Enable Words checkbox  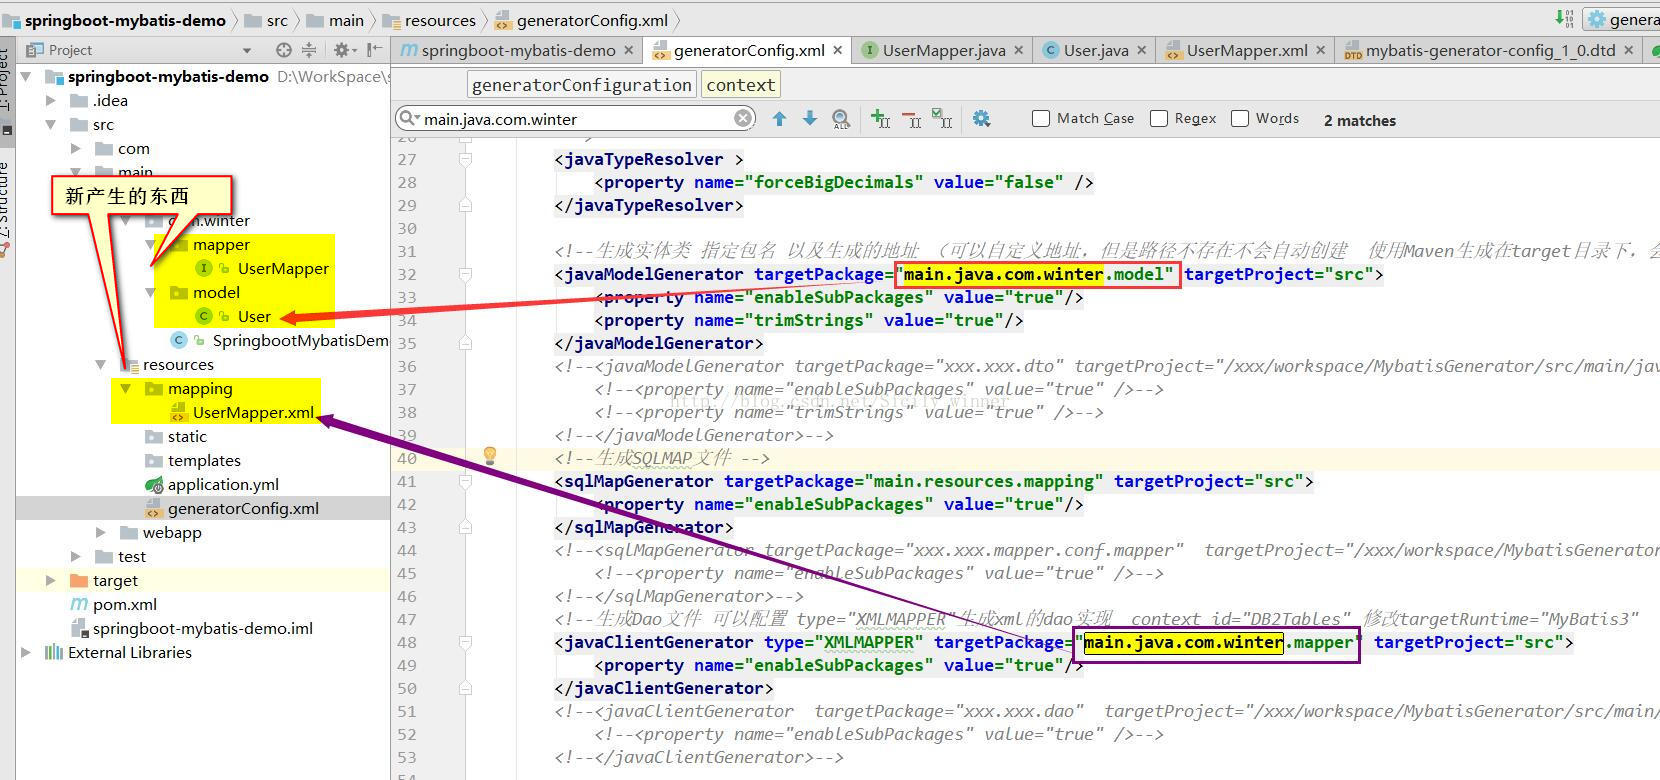[x=1240, y=119]
